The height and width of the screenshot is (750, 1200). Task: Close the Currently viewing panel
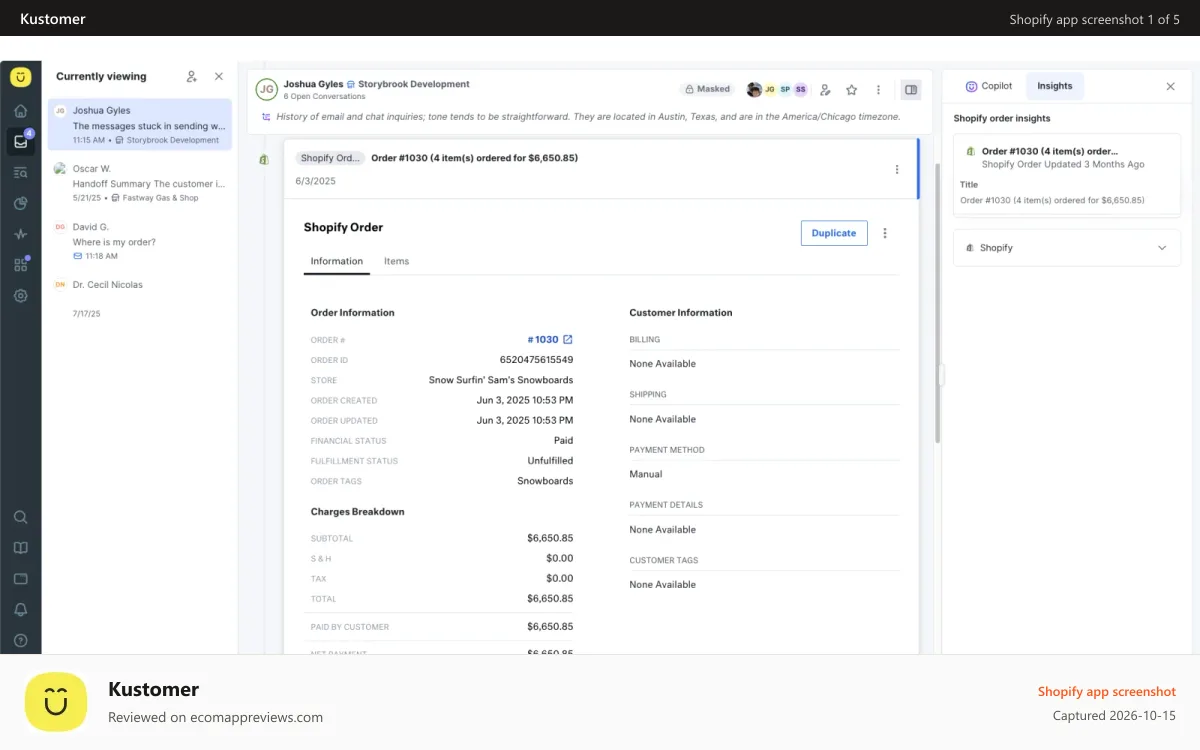click(219, 76)
